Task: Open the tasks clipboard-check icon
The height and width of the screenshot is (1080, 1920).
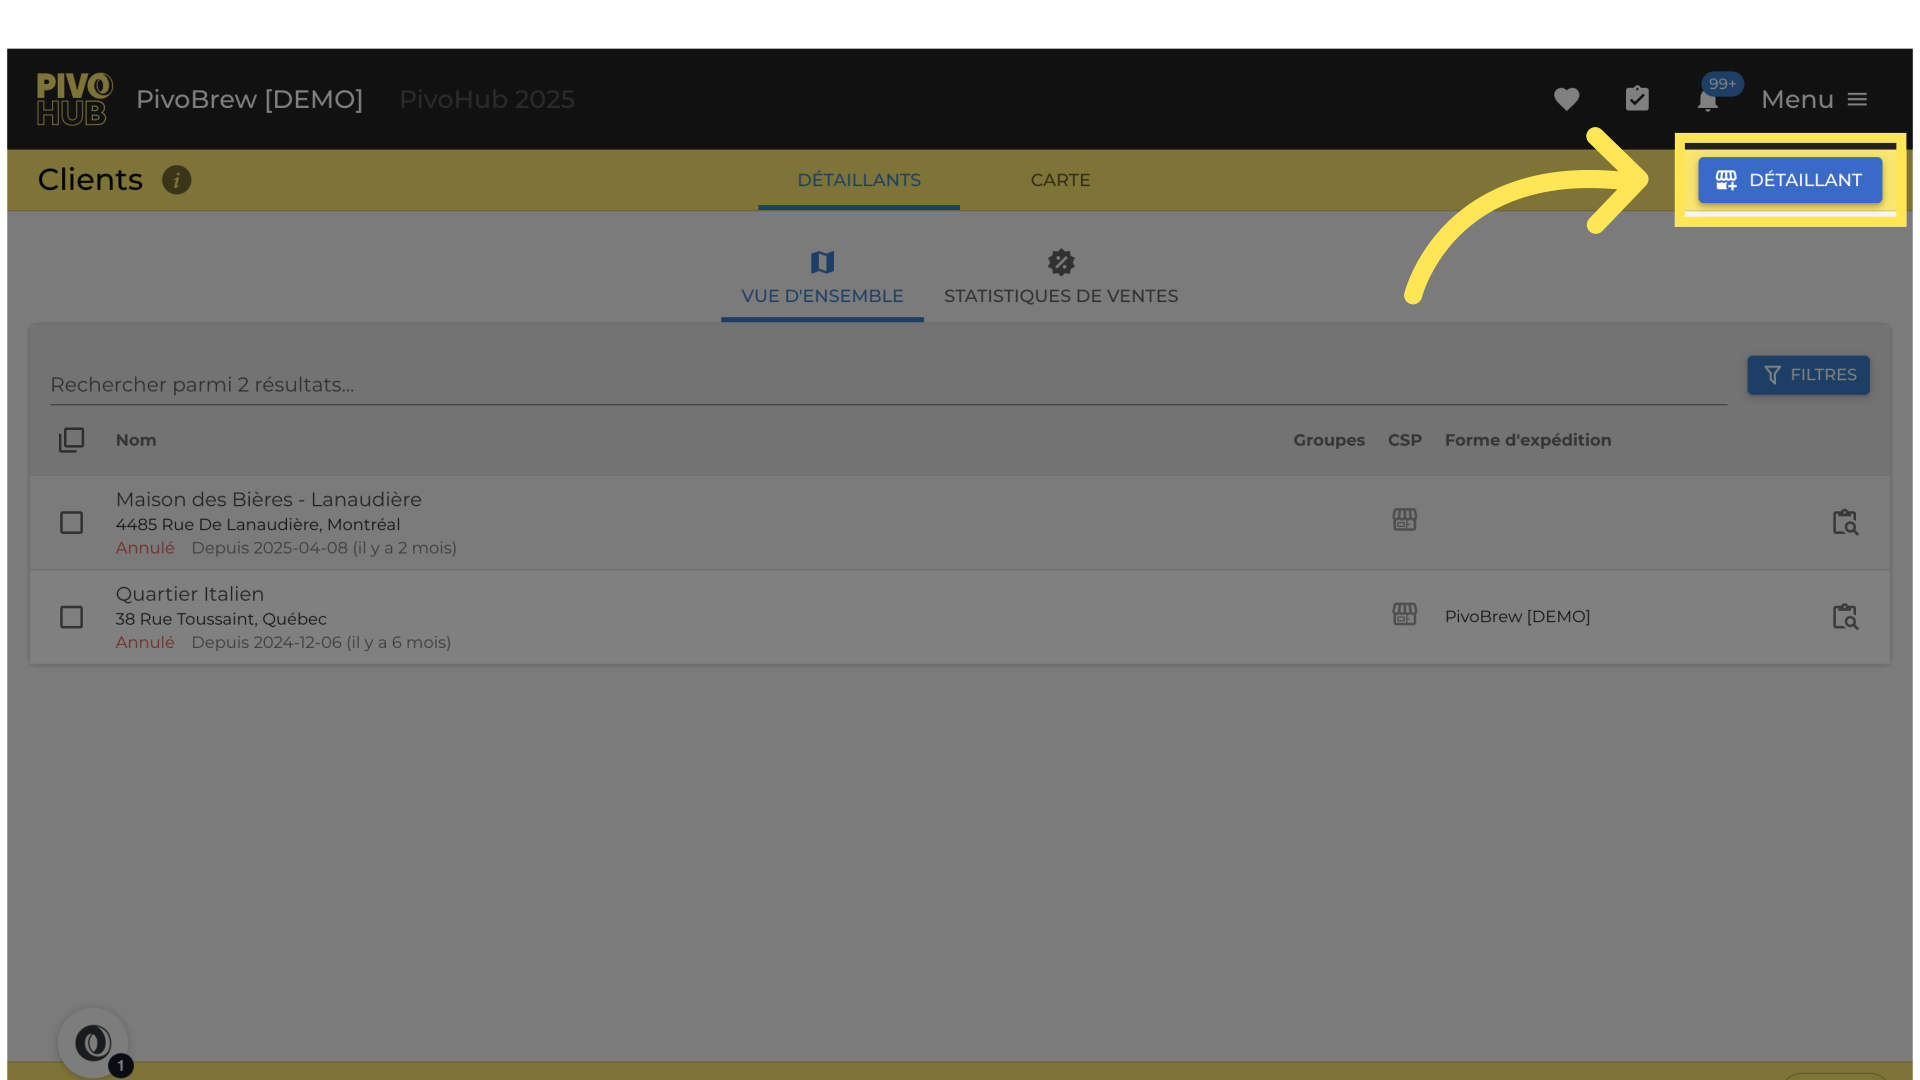Action: (x=1637, y=99)
